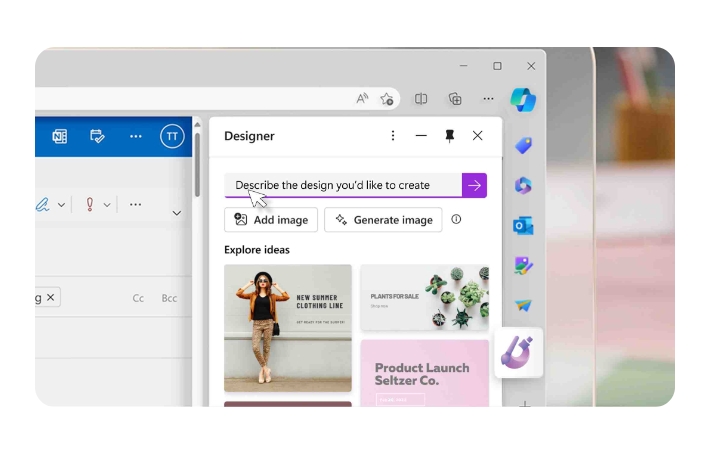Open the split screen view
Viewport: 710px width, 466px height.
tap(421, 99)
